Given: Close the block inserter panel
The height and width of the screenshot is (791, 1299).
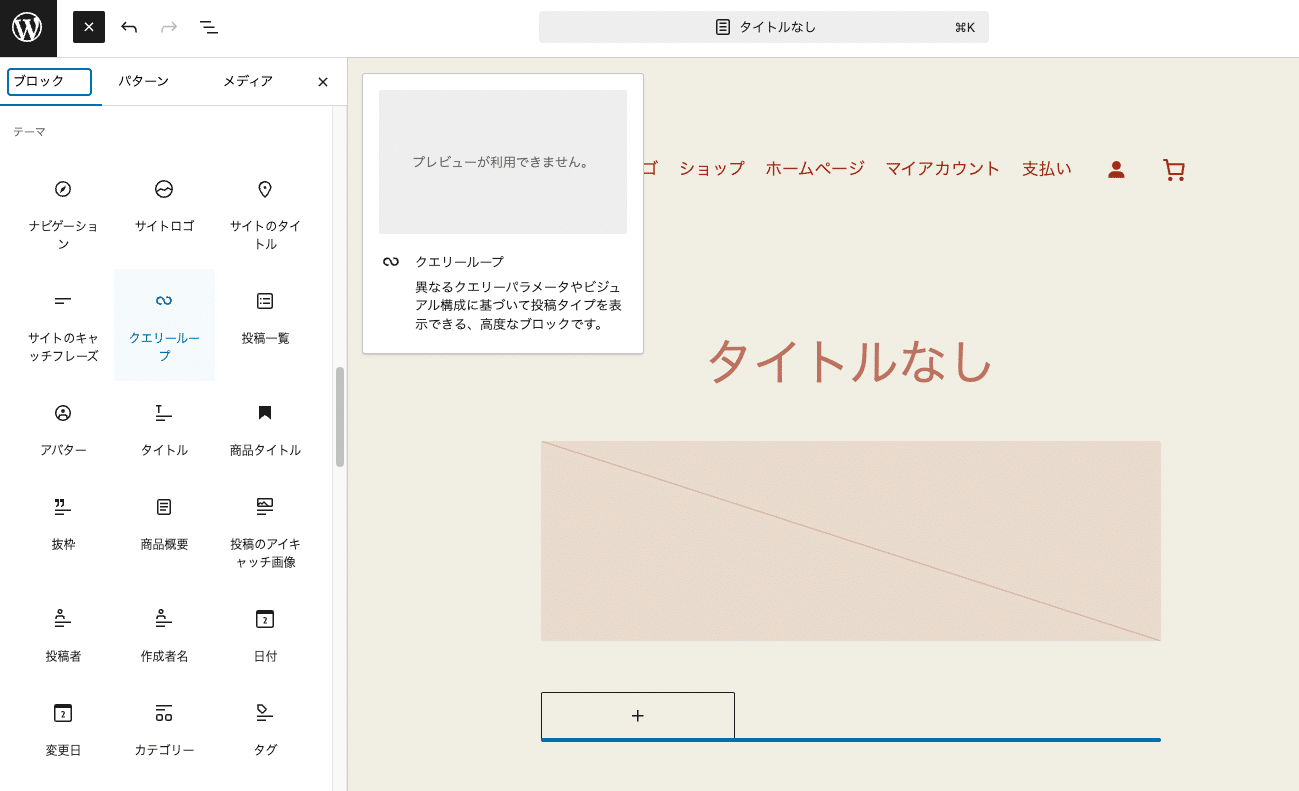Looking at the screenshot, I should pyautogui.click(x=322, y=82).
